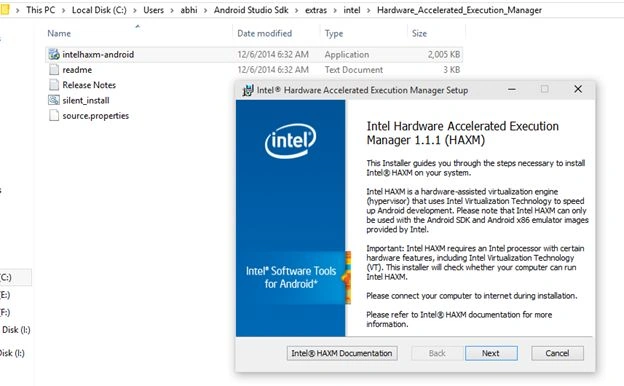
Task: Expand the chevron after intel breadcrumb
Action: click(x=369, y=10)
